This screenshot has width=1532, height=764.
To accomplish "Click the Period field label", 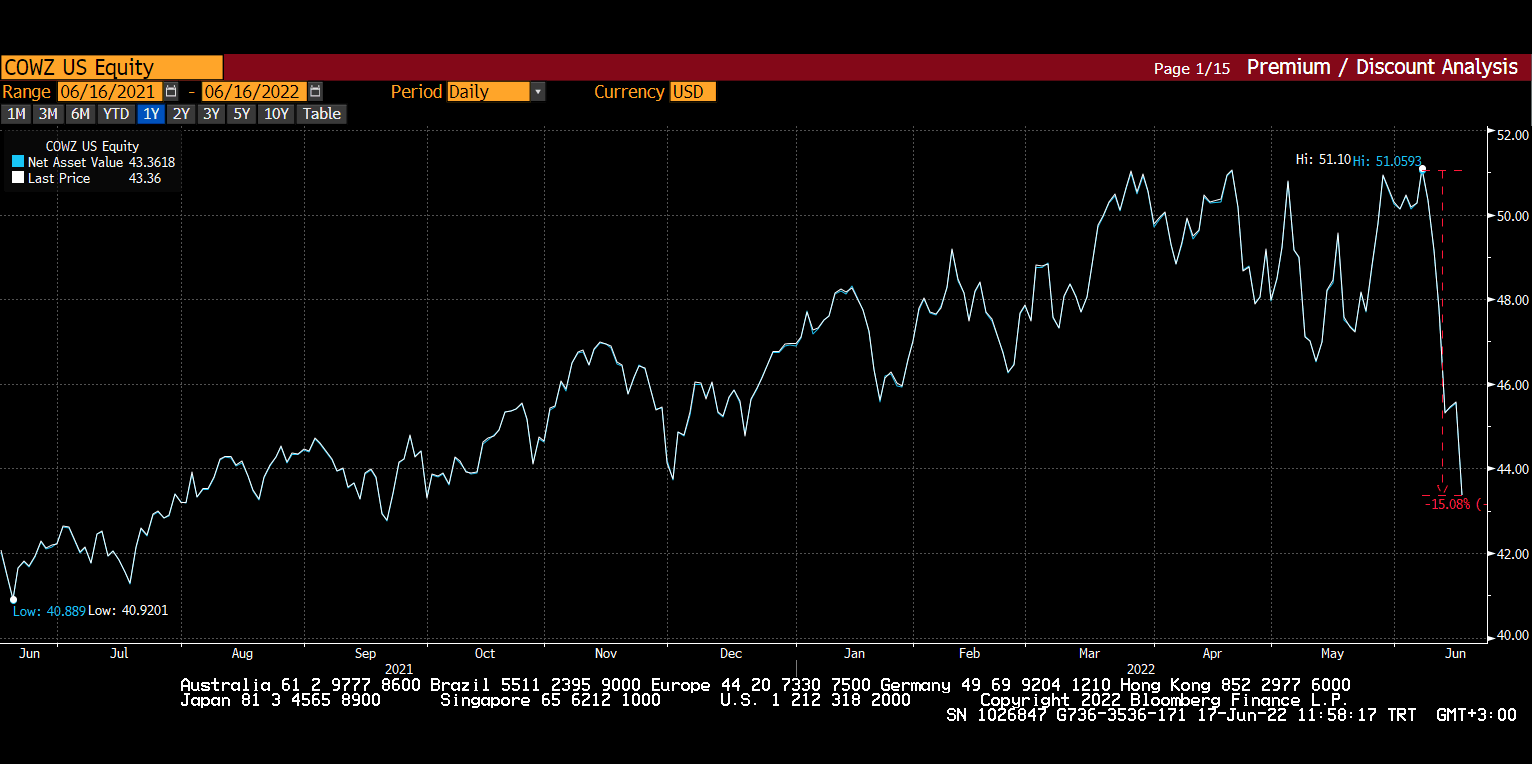I will pyautogui.click(x=416, y=92).
